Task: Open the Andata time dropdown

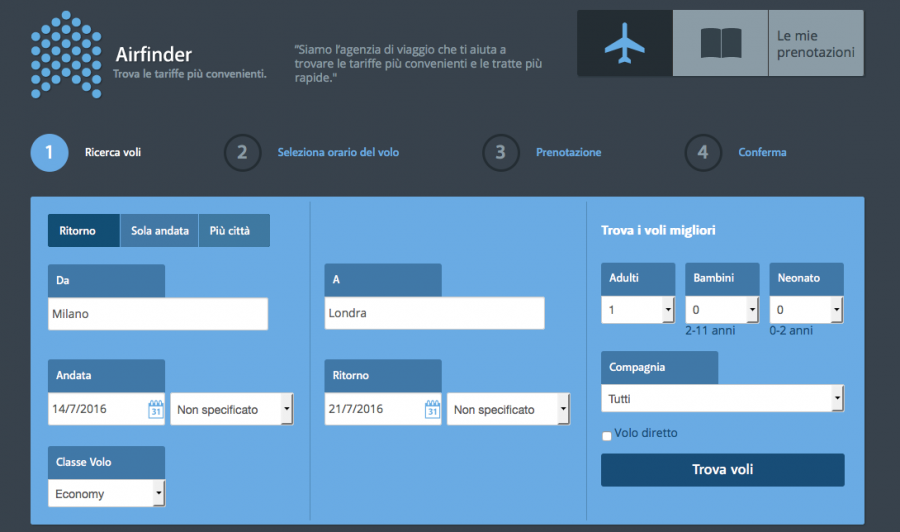Action: [232, 409]
